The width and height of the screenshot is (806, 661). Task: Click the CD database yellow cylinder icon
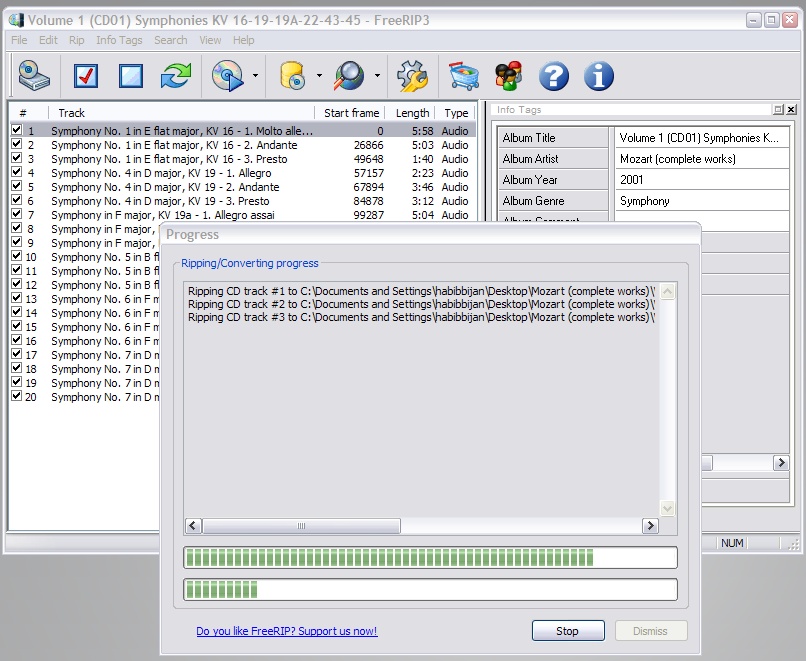click(293, 76)
